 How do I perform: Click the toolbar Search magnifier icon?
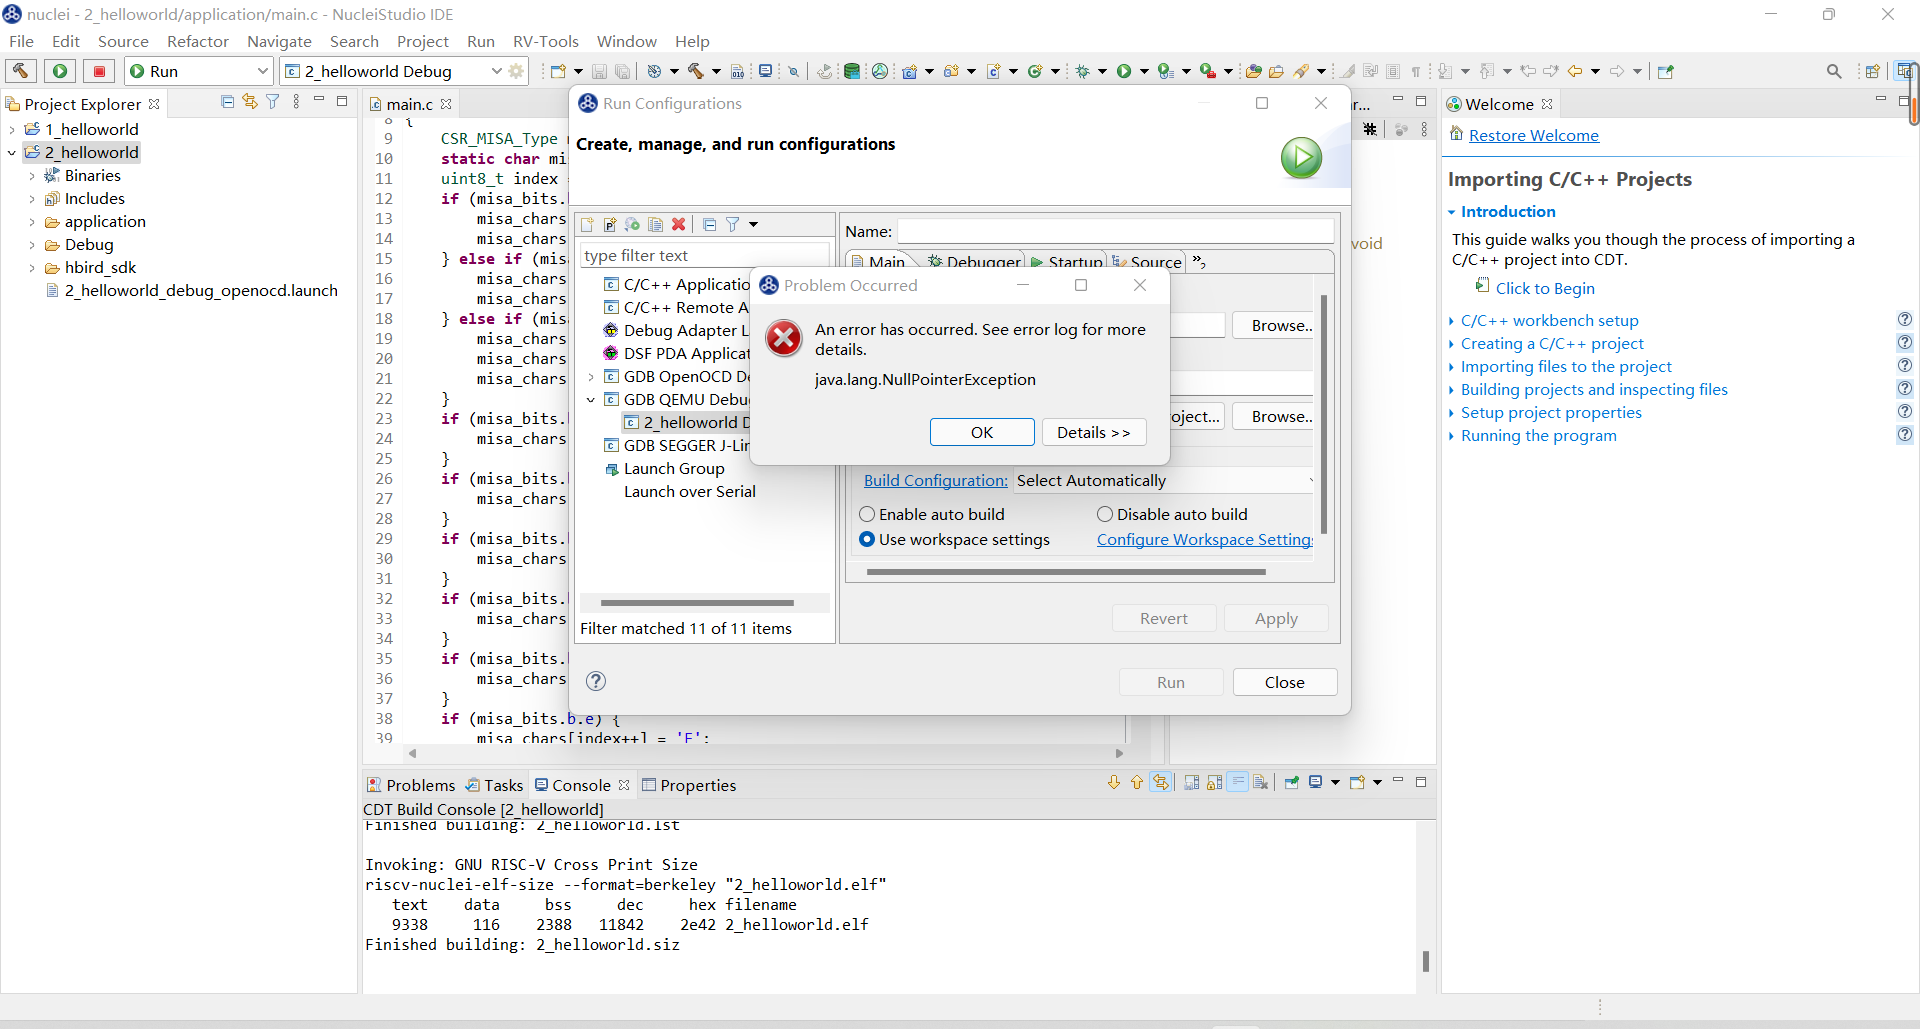1834,71
